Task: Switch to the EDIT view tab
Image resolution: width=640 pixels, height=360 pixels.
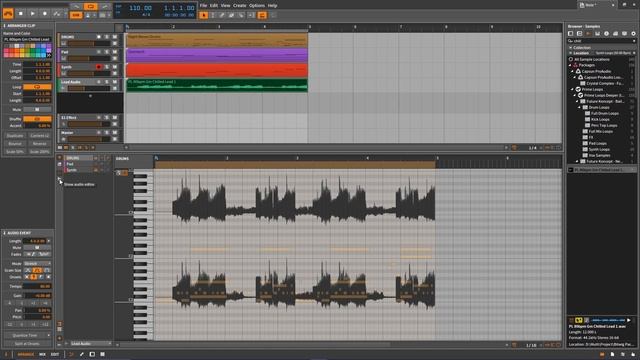Action: point(55,355)
